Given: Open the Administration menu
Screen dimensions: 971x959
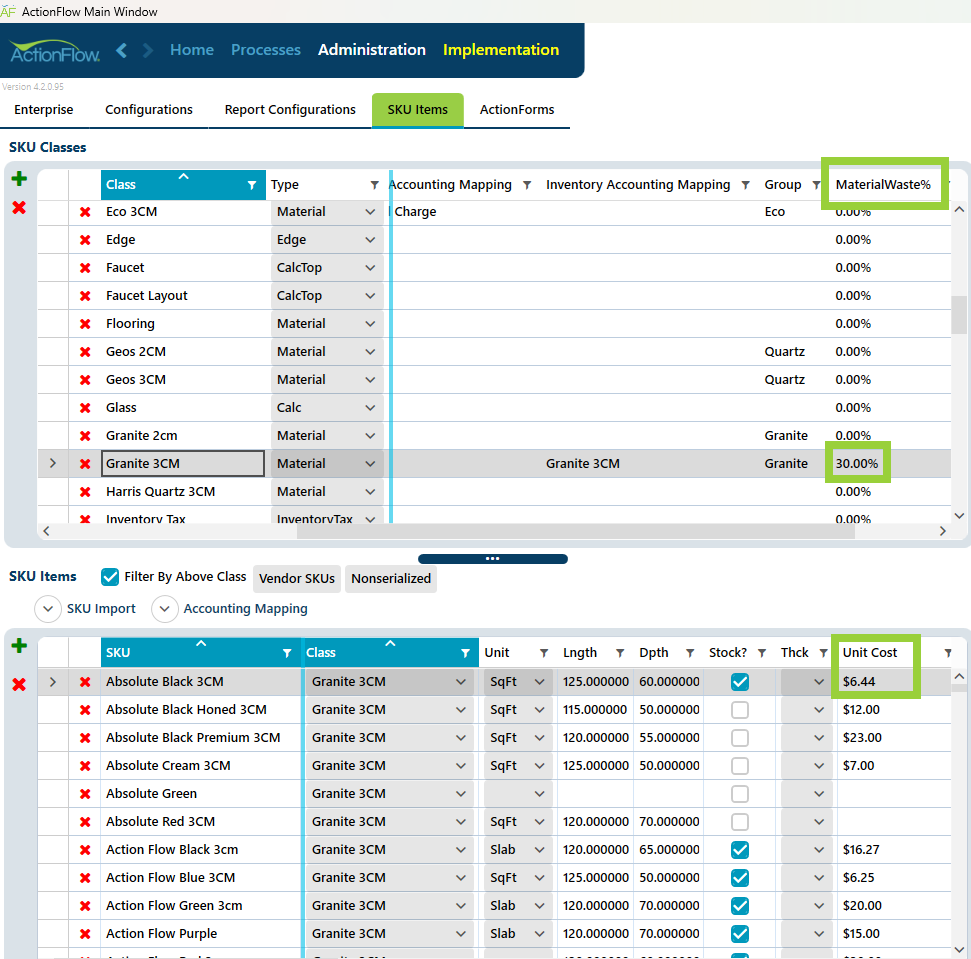Looking at the screenshot, I should [372, 50].
